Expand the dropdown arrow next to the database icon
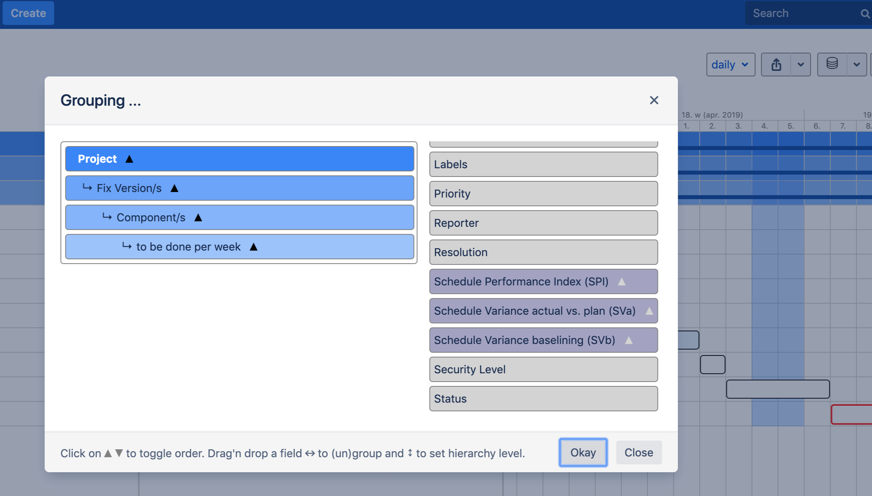Screen dimensions: 872x496 coord(857,65)
